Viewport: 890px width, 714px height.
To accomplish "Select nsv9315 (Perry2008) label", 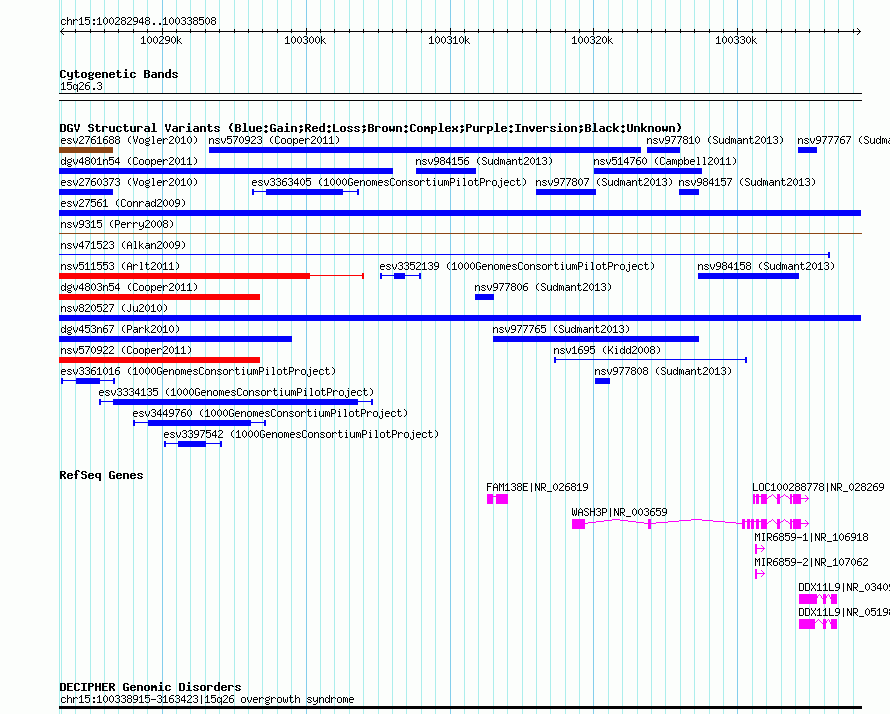I will pos(117,224).
